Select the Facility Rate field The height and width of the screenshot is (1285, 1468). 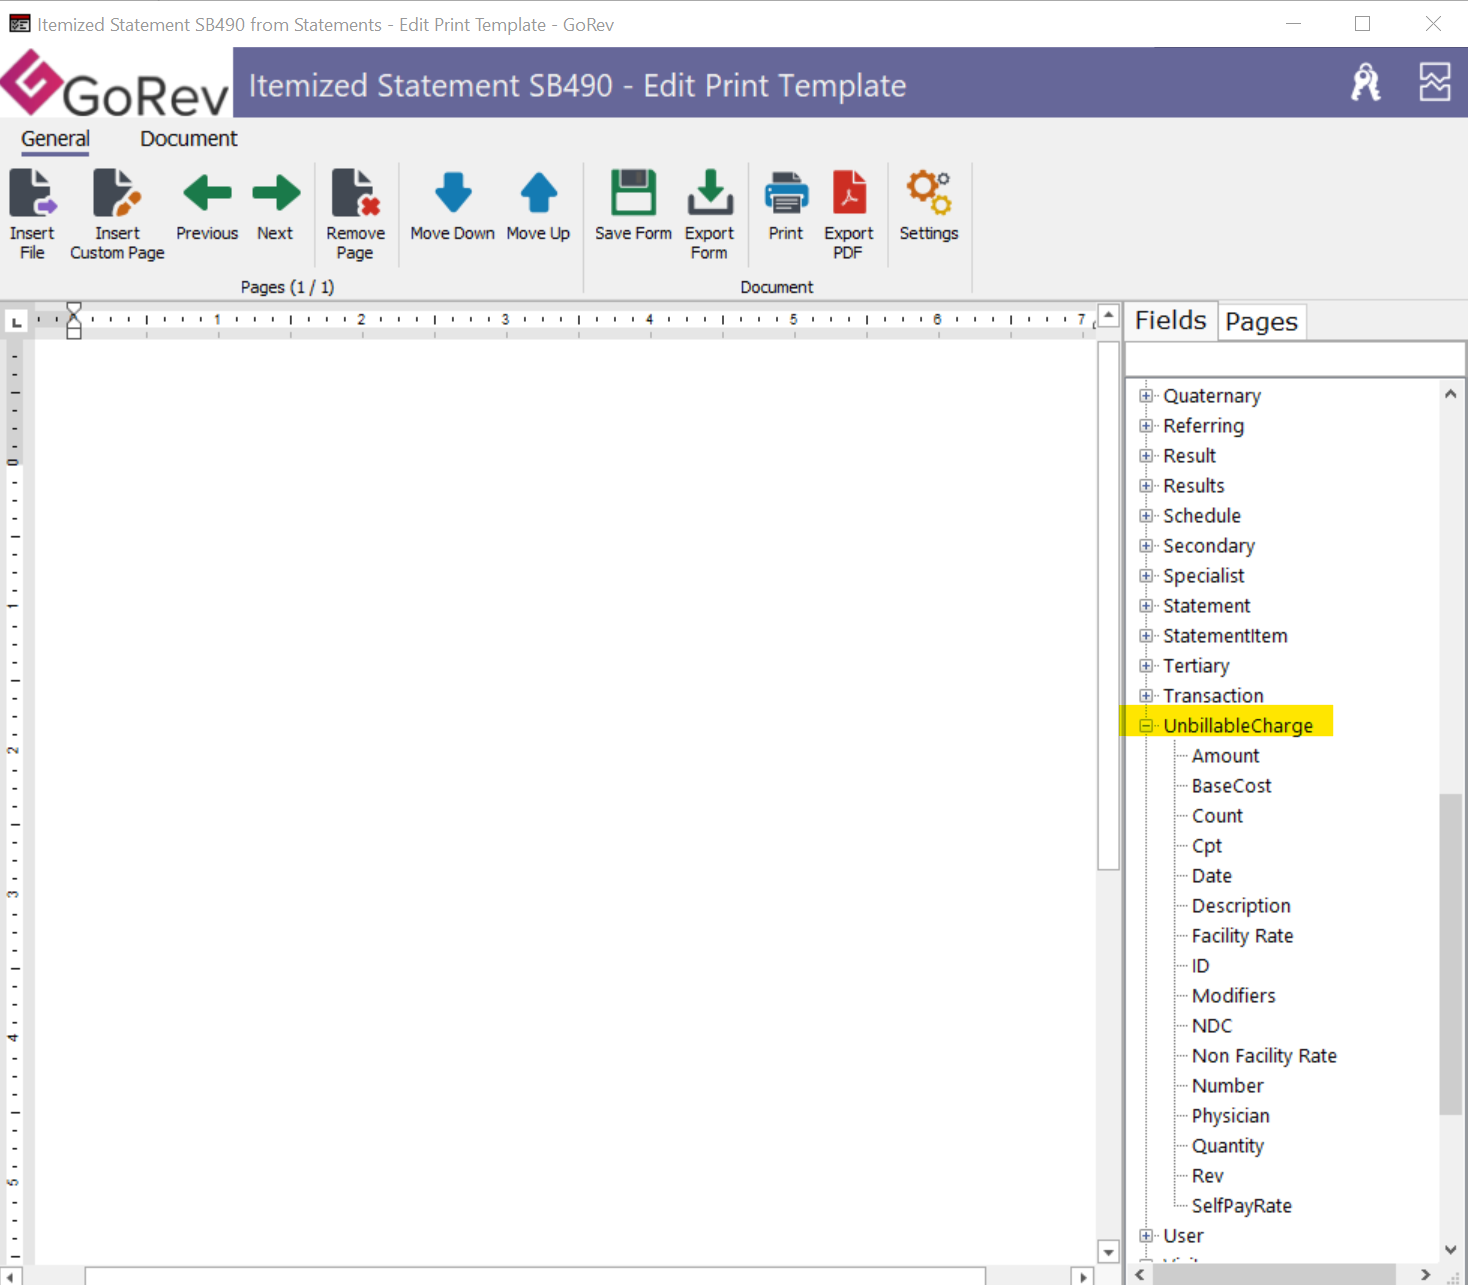point(1242,936)
